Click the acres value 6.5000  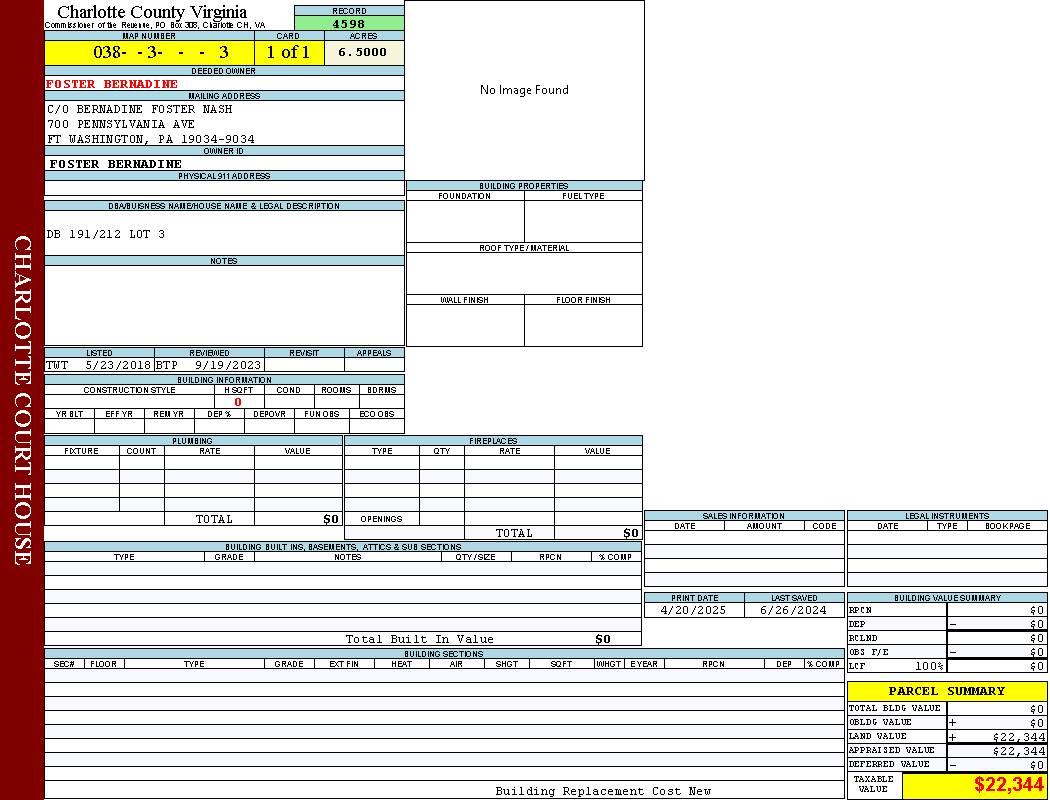(363, 53)
